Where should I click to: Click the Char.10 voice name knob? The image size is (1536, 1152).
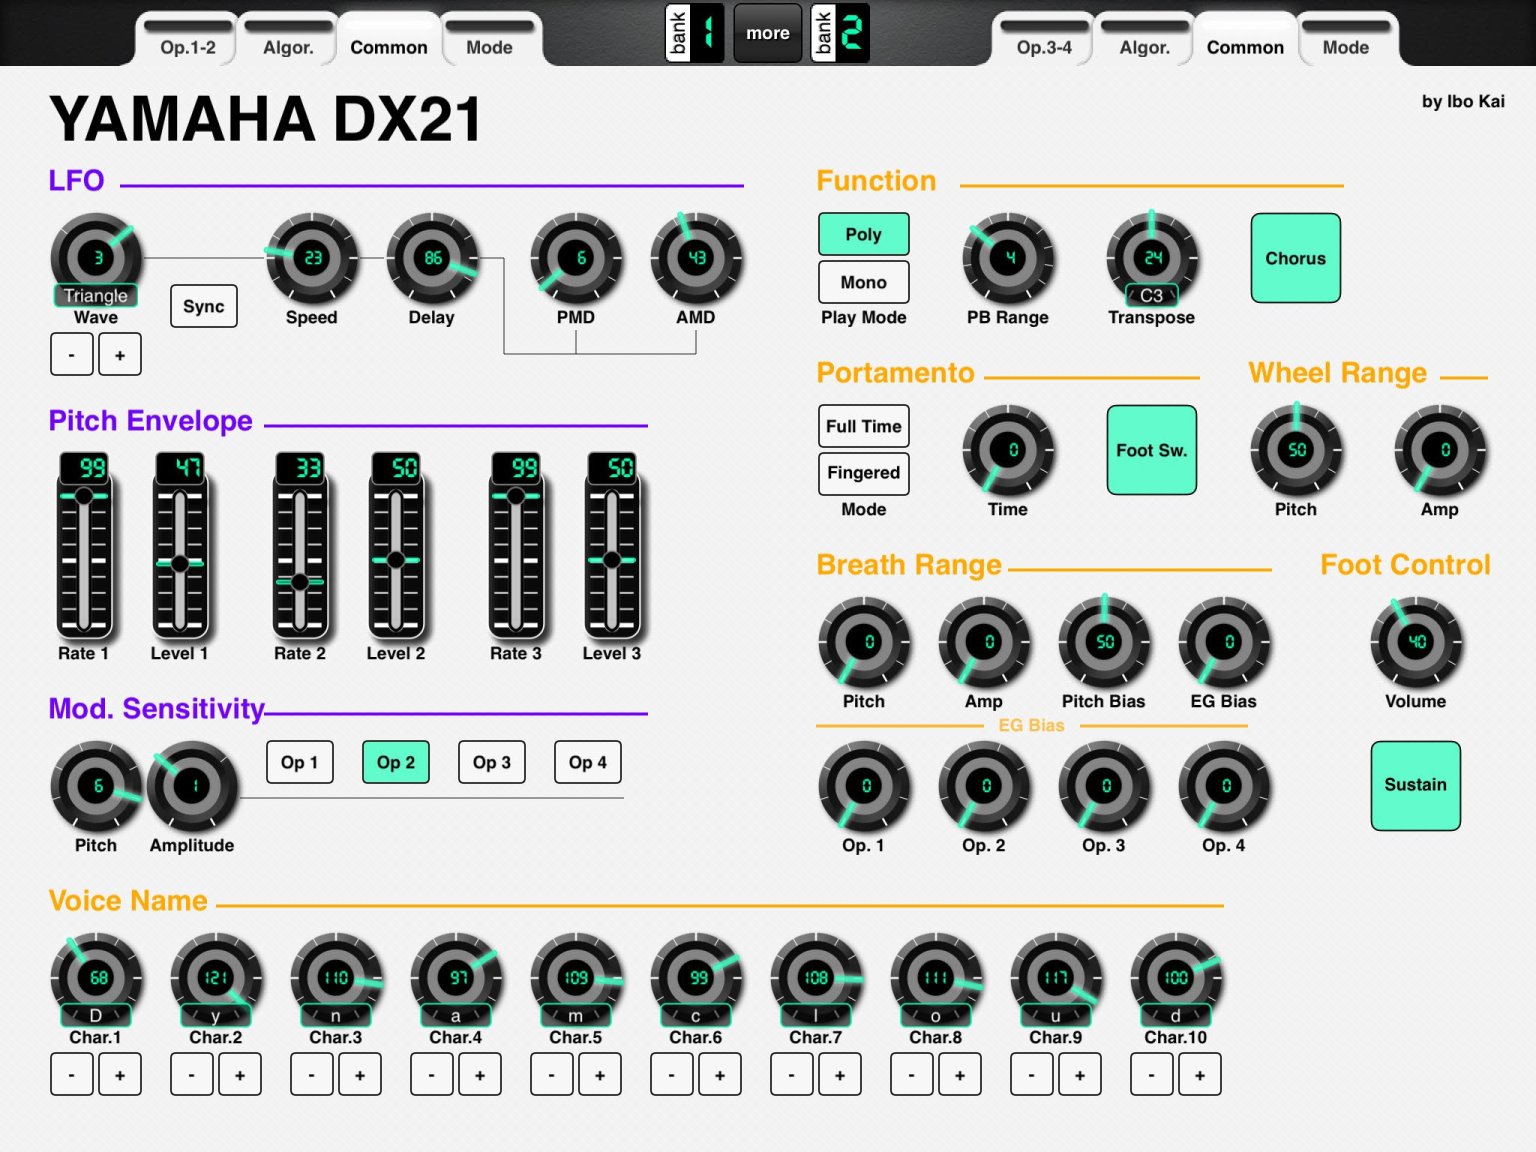(x=1176, y=978)
